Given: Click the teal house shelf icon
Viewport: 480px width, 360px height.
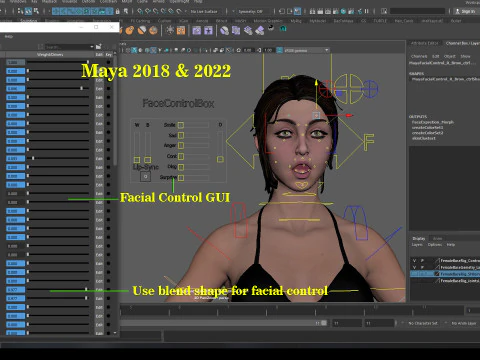Looking at the screenshot, I should click(283, 28).
